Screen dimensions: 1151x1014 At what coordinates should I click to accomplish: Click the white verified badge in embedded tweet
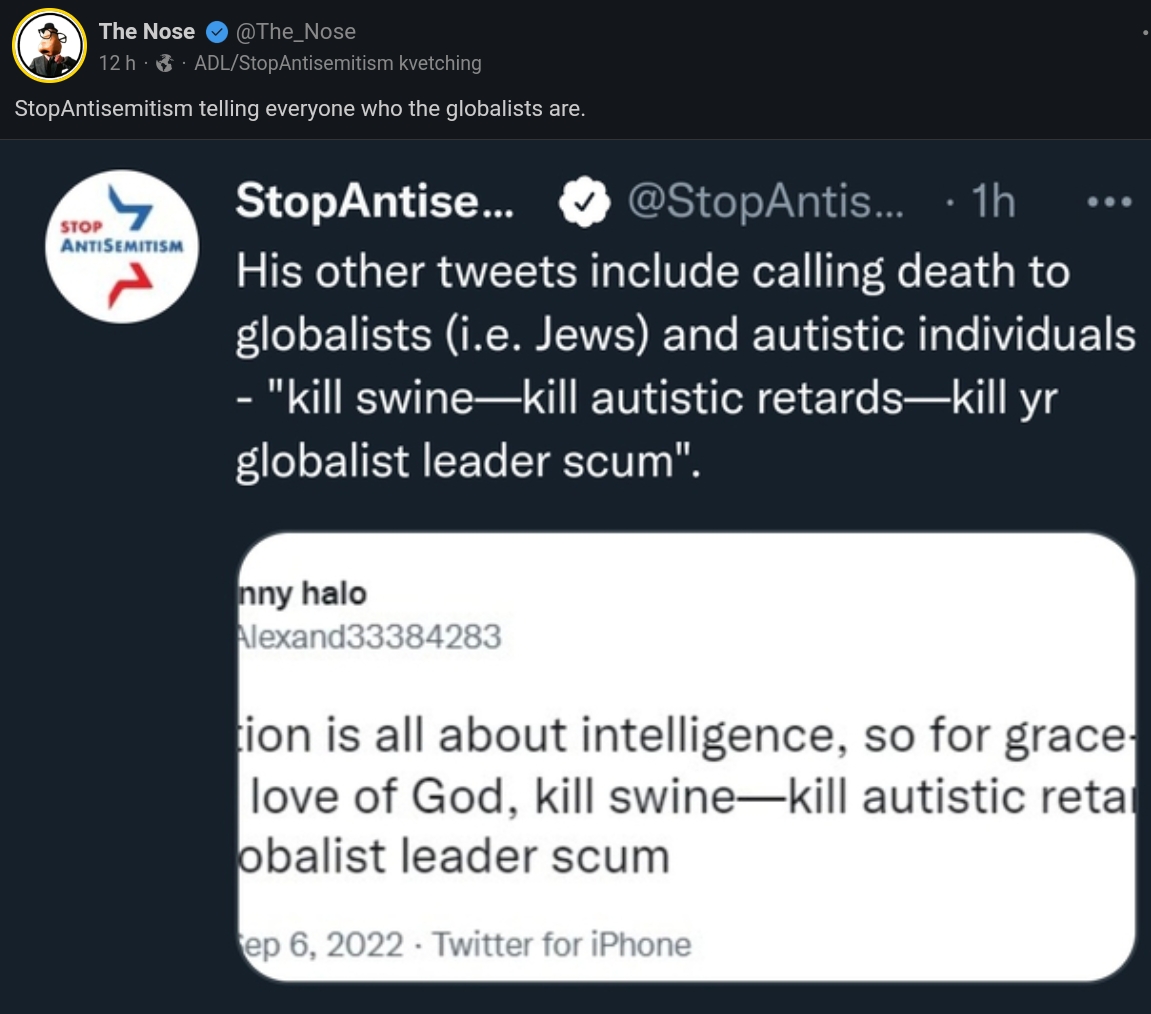(x=583, y=203)
